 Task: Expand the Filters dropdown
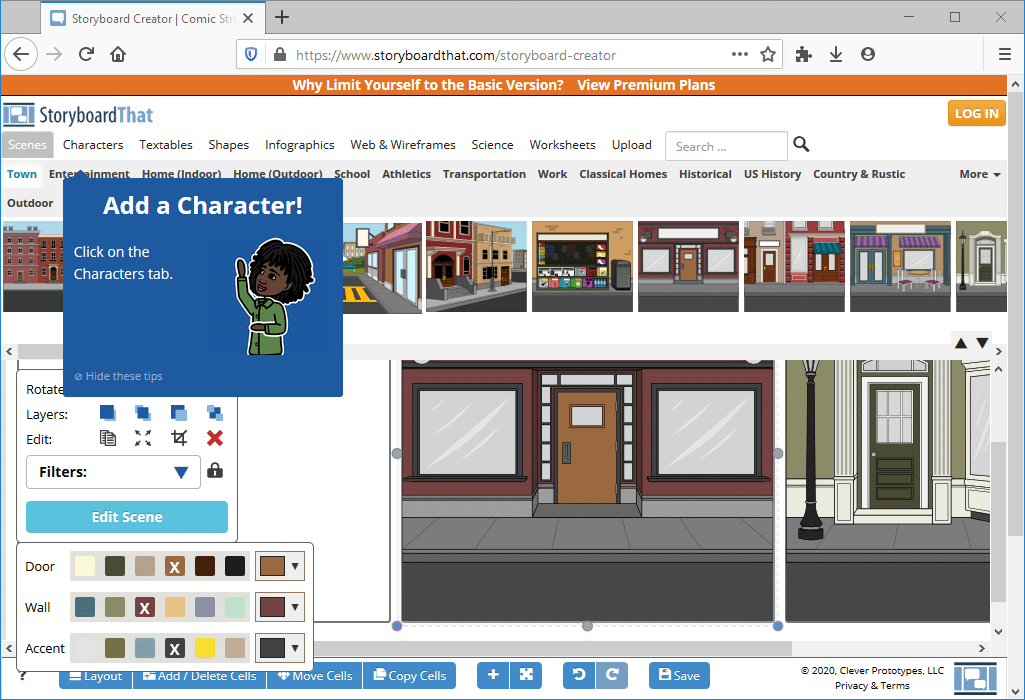181,472
